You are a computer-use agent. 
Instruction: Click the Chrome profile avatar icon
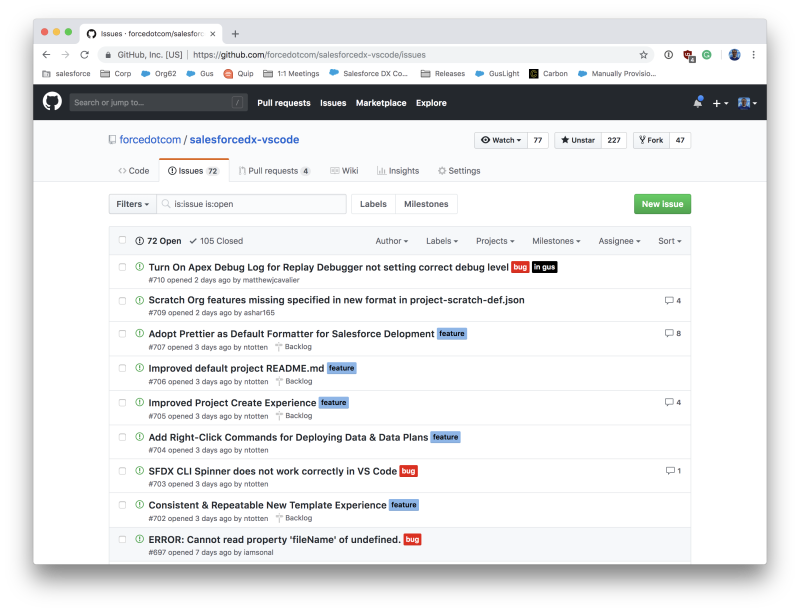[x=734, y=55]
